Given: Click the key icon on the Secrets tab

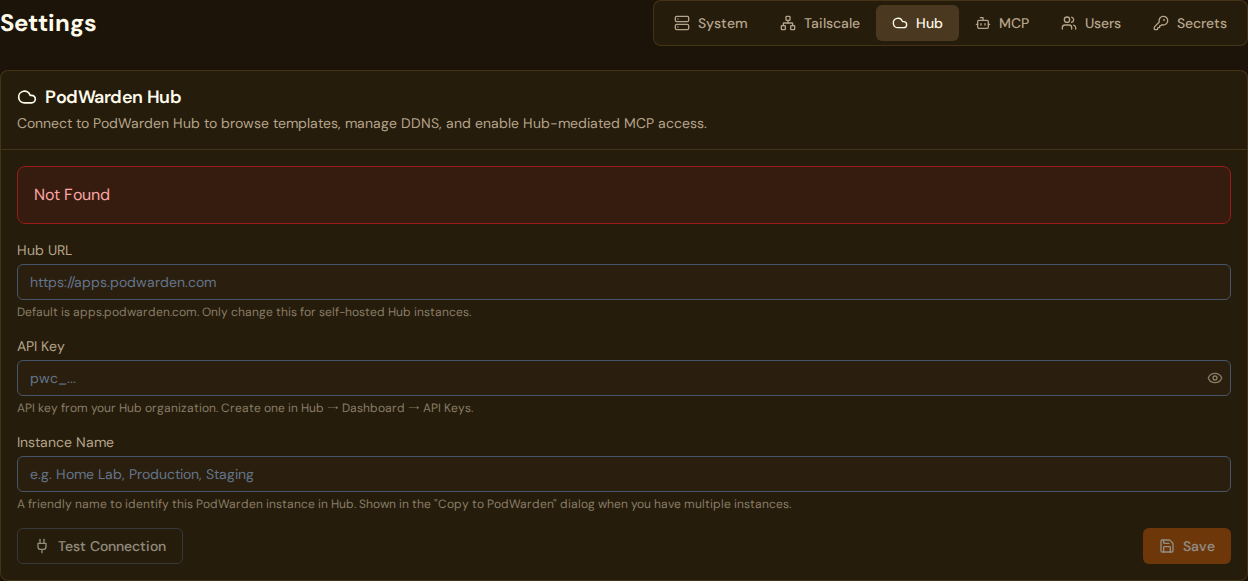Looking at the screenshot, I should click(1160, 22).
